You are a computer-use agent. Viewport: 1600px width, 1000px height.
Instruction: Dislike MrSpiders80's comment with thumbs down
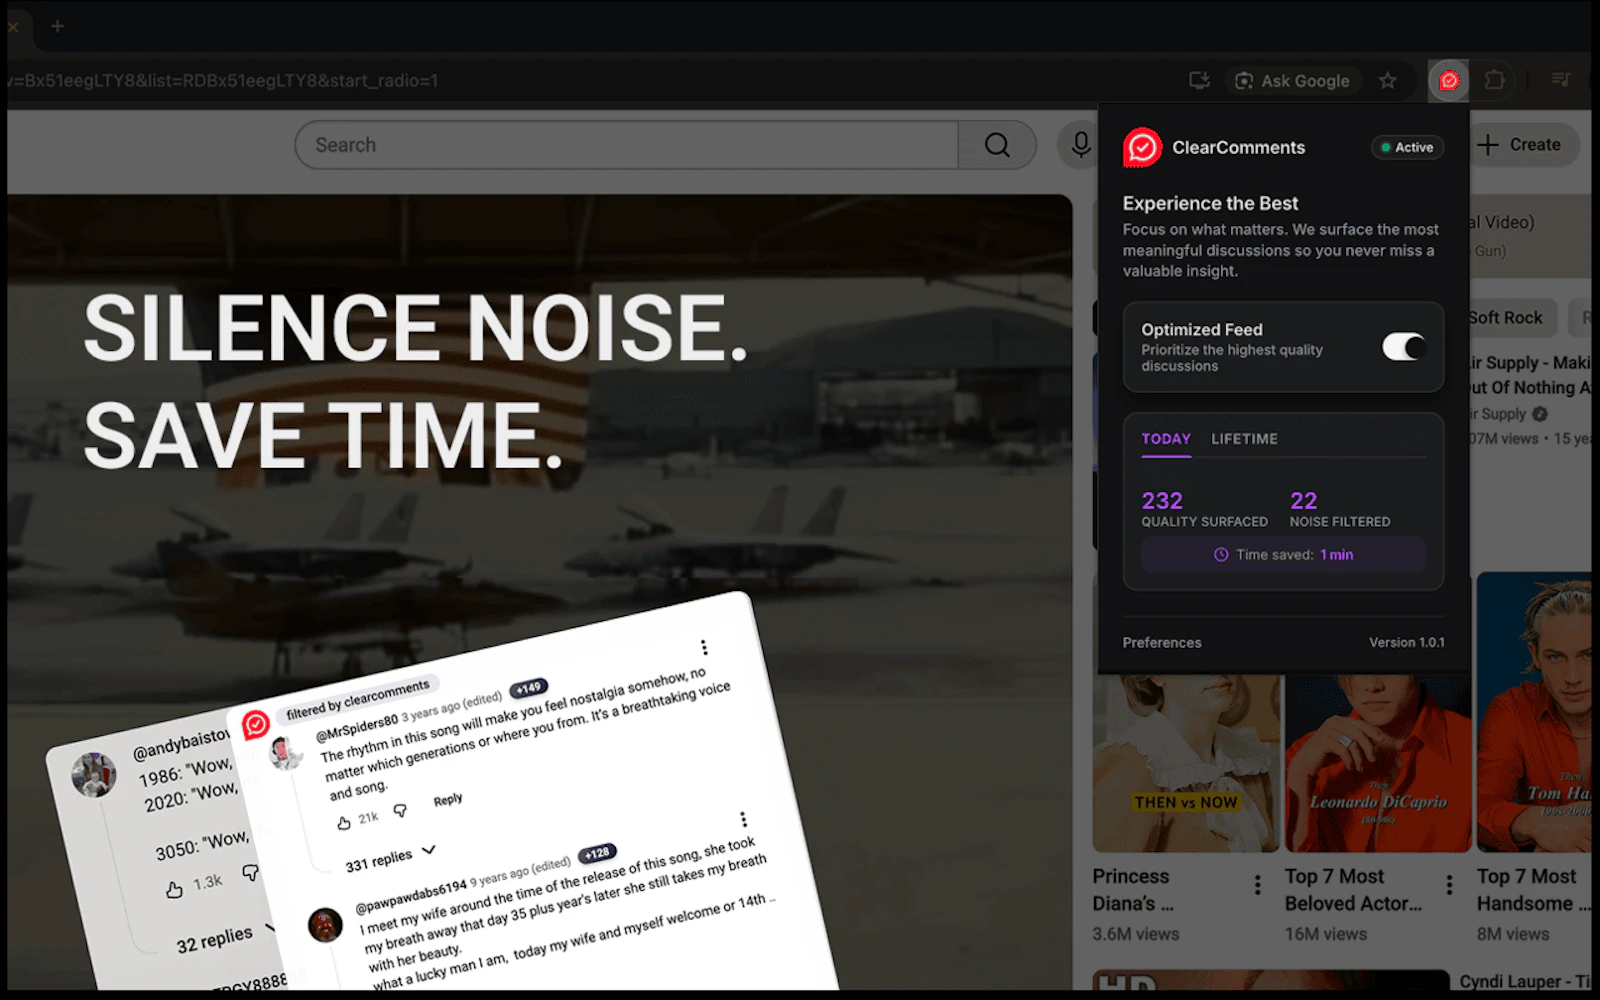coord(400,811)
